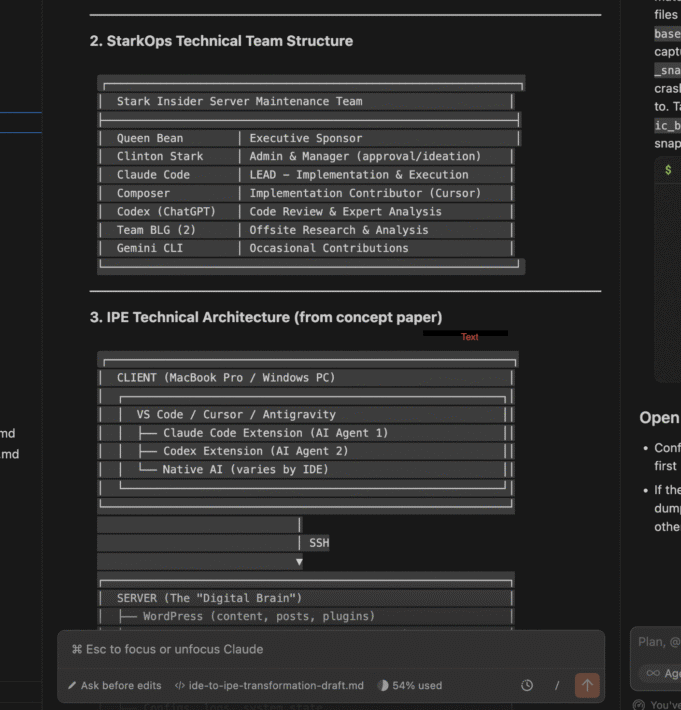Toggle the Ask before edits mode

114,686
